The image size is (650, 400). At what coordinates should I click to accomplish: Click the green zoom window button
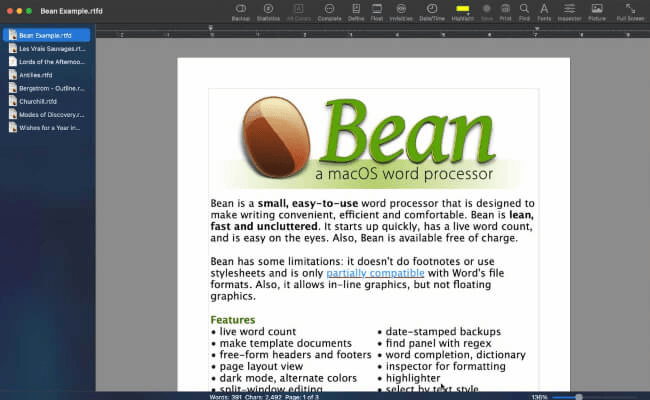coord(29,11)
